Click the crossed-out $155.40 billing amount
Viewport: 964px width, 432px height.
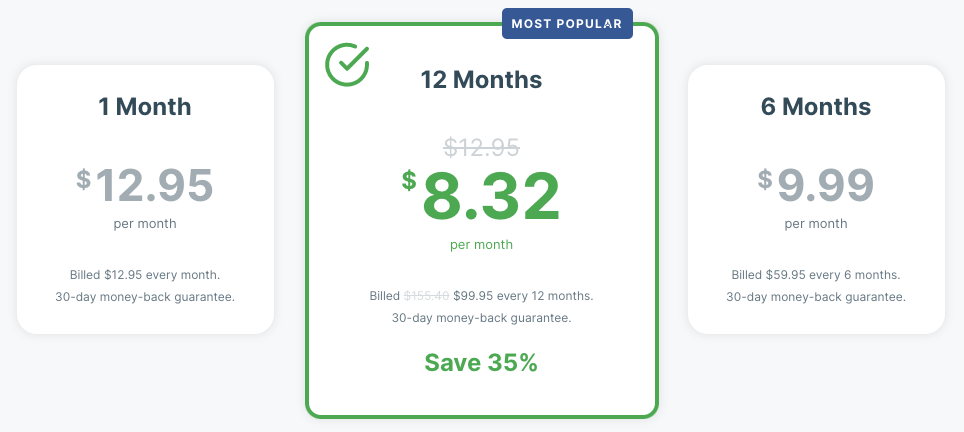426,296
